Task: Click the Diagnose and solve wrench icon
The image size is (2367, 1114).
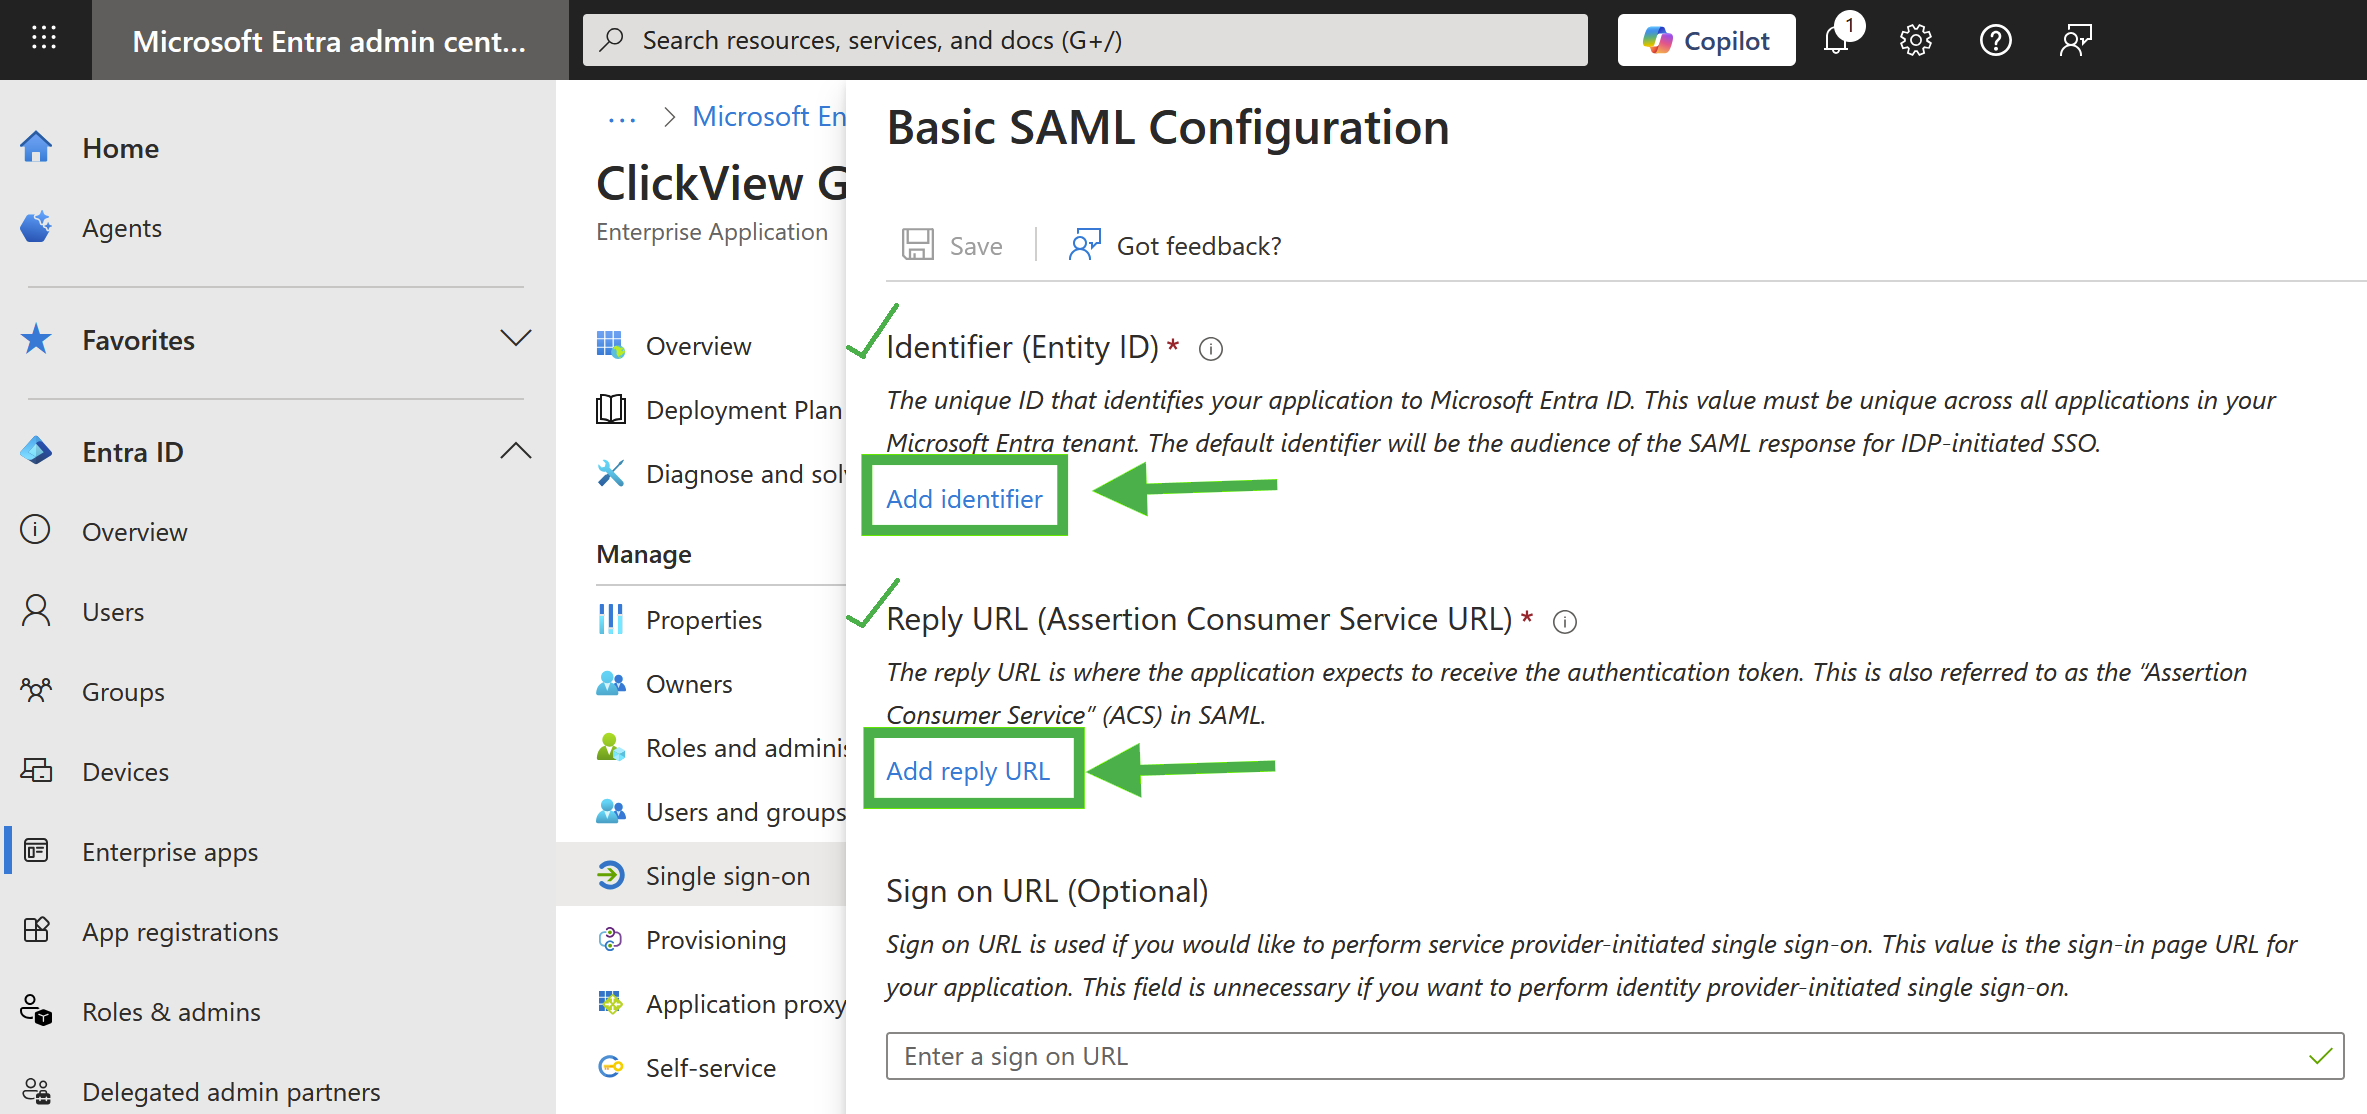Action: pyautogui.click(x=611, y=473)
